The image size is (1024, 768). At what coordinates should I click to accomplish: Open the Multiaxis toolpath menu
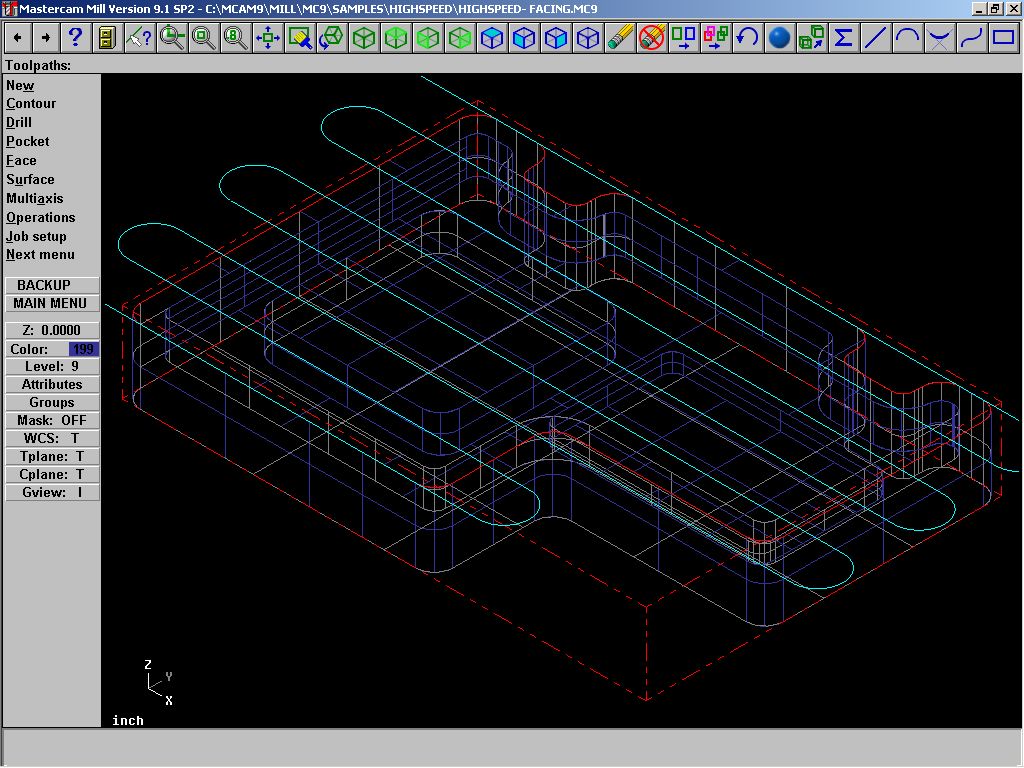[x=35, y=199]
